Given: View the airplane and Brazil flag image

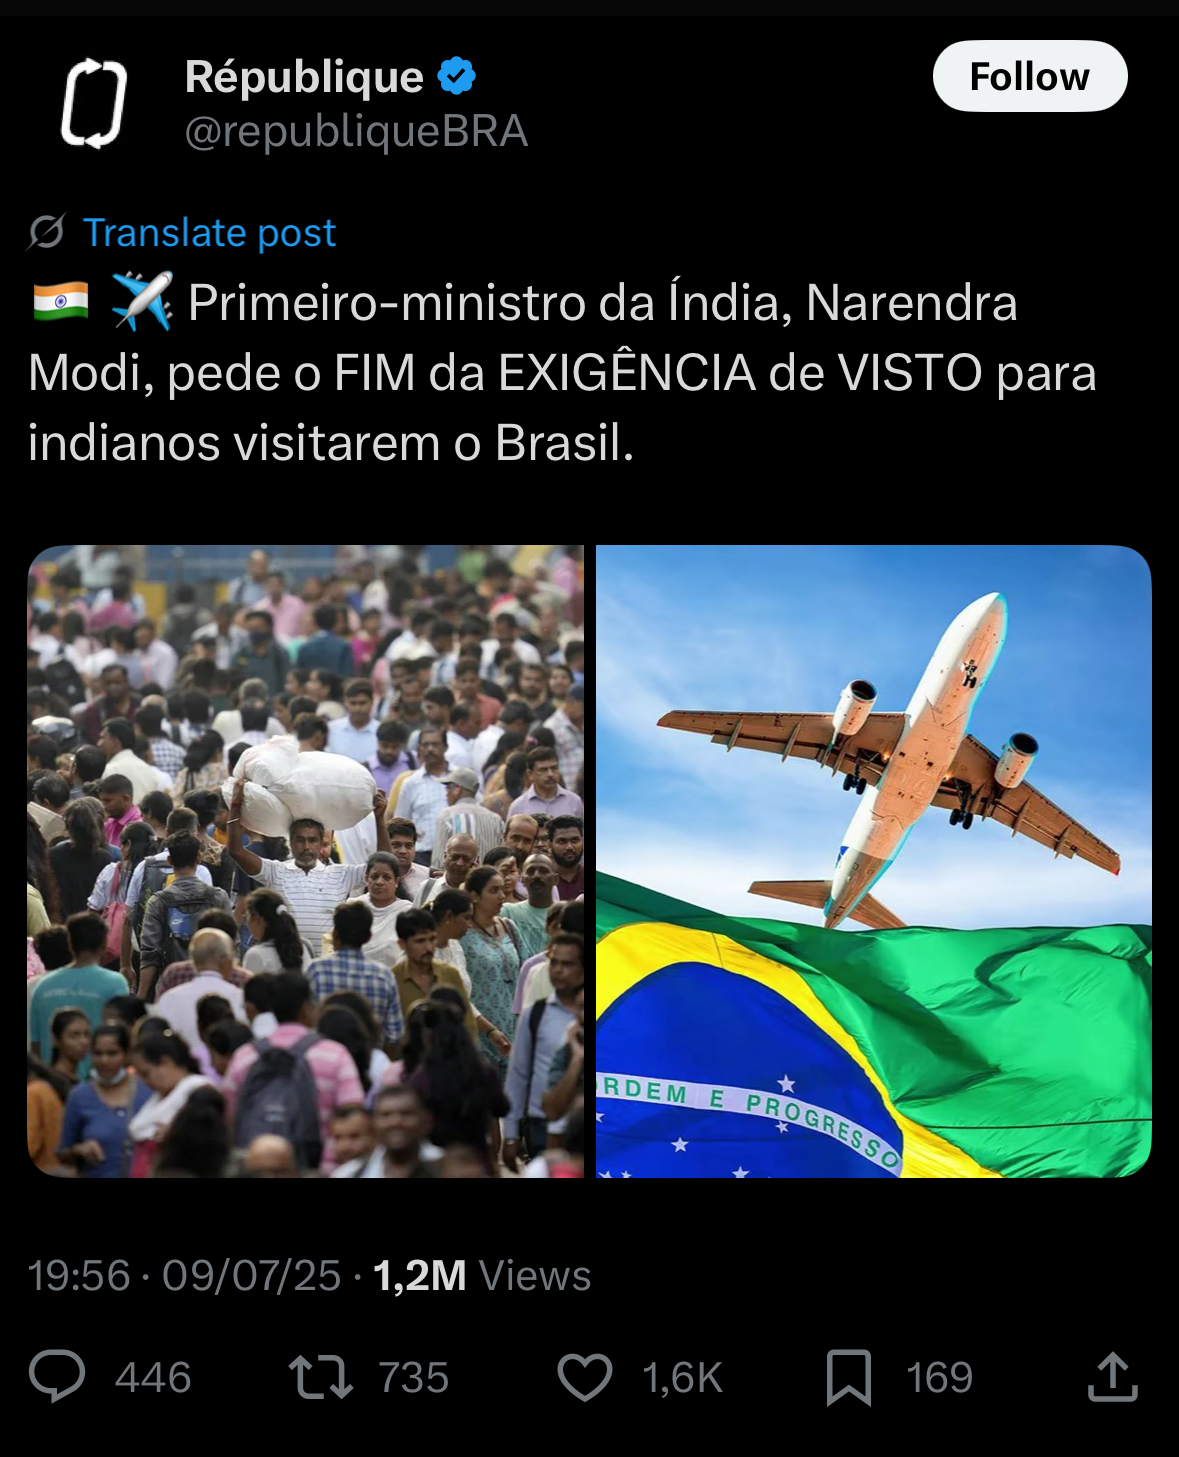Looking at the screenshot, I should click(x=874, y=861).
